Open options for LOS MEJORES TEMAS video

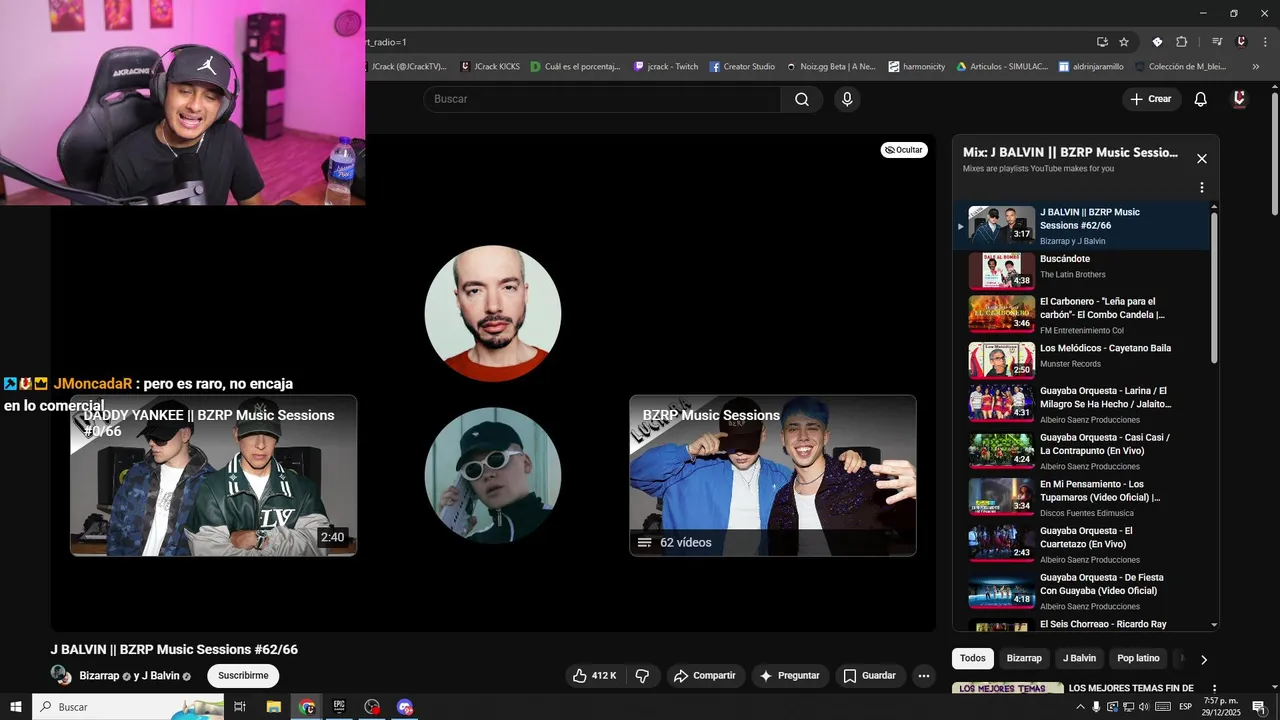1215,689
